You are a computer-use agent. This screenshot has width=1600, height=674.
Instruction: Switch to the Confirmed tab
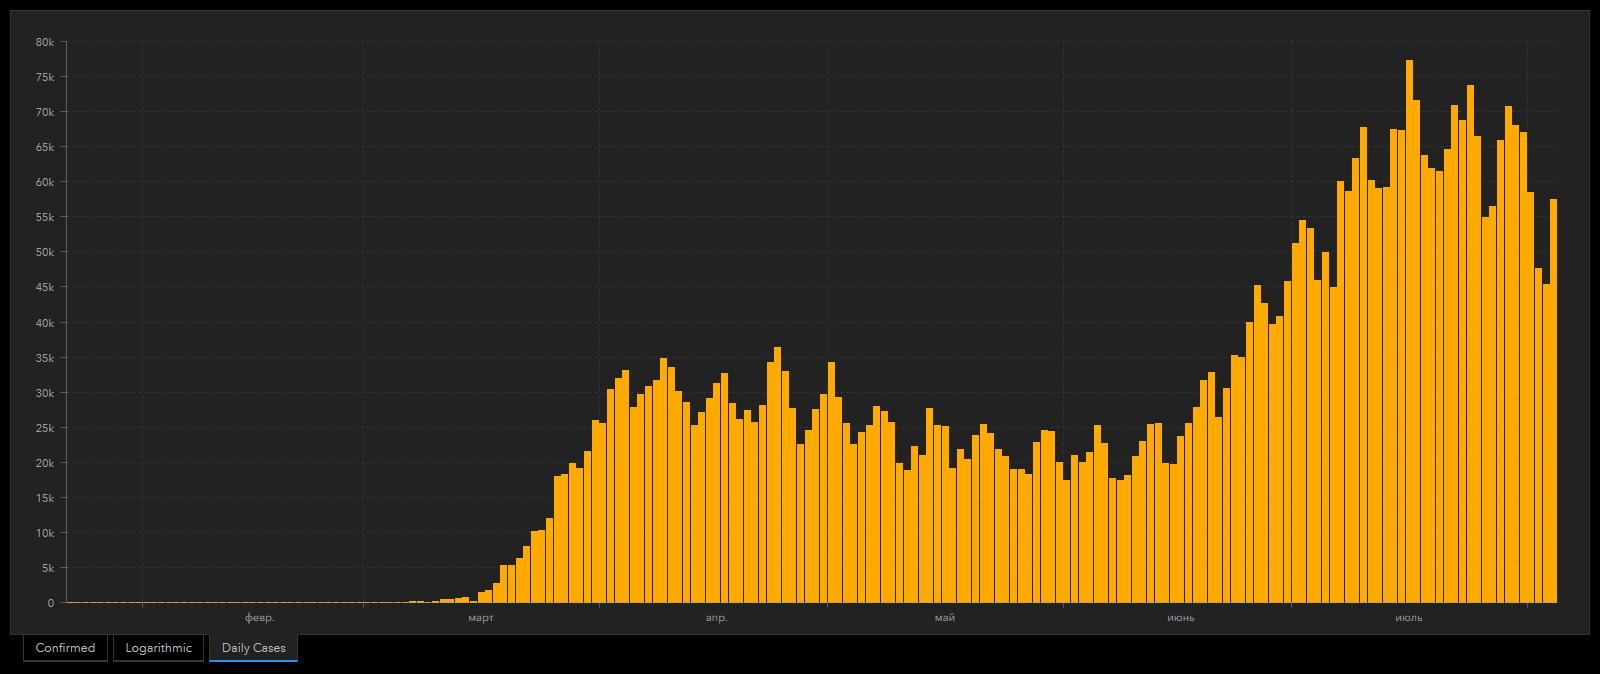[65, 648]
